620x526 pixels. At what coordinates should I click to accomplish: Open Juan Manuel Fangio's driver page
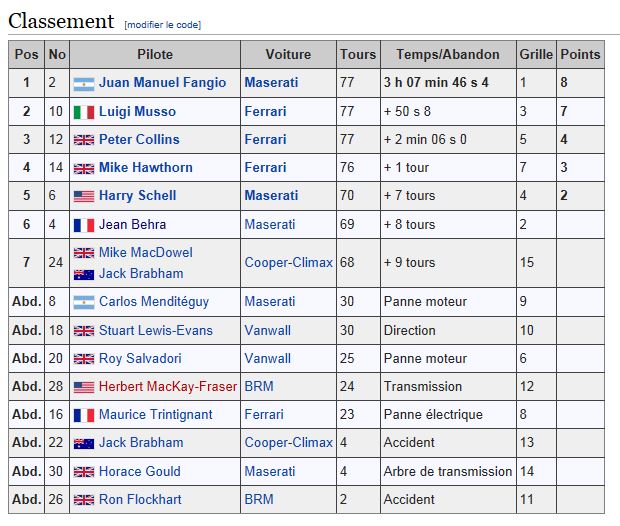(x=162, y=83)
